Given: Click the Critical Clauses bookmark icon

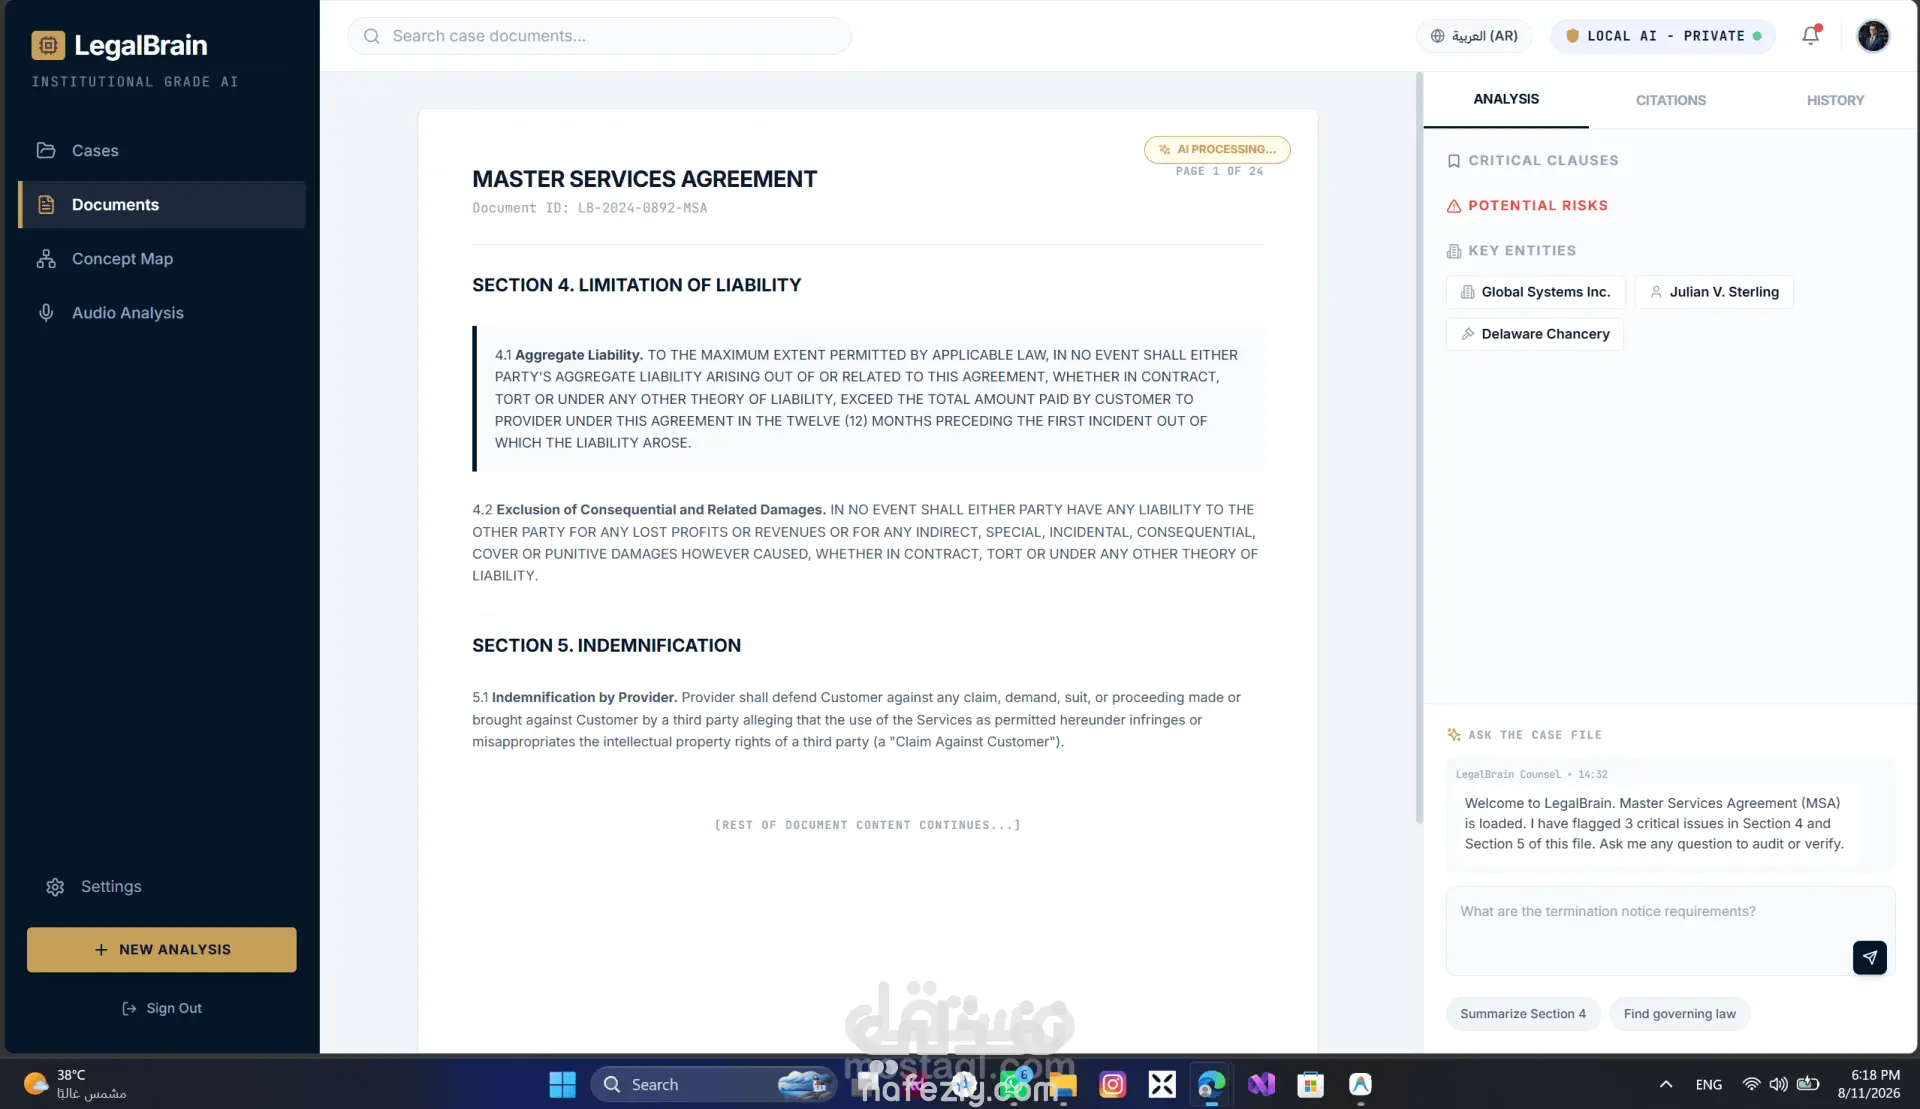Looking at the screenshot, I should click(1454, 161).
